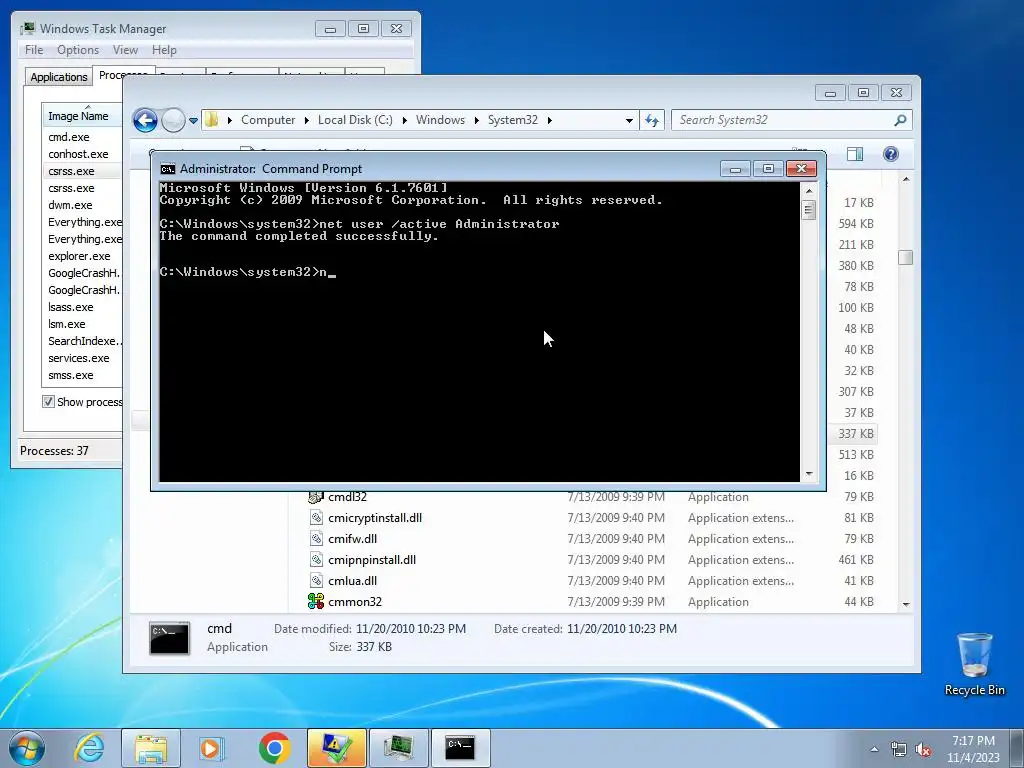Viewport: 1024px width, 768px height.
Task: Click the cmd thumbnail in details pane
Action: [x=169, y=638]
